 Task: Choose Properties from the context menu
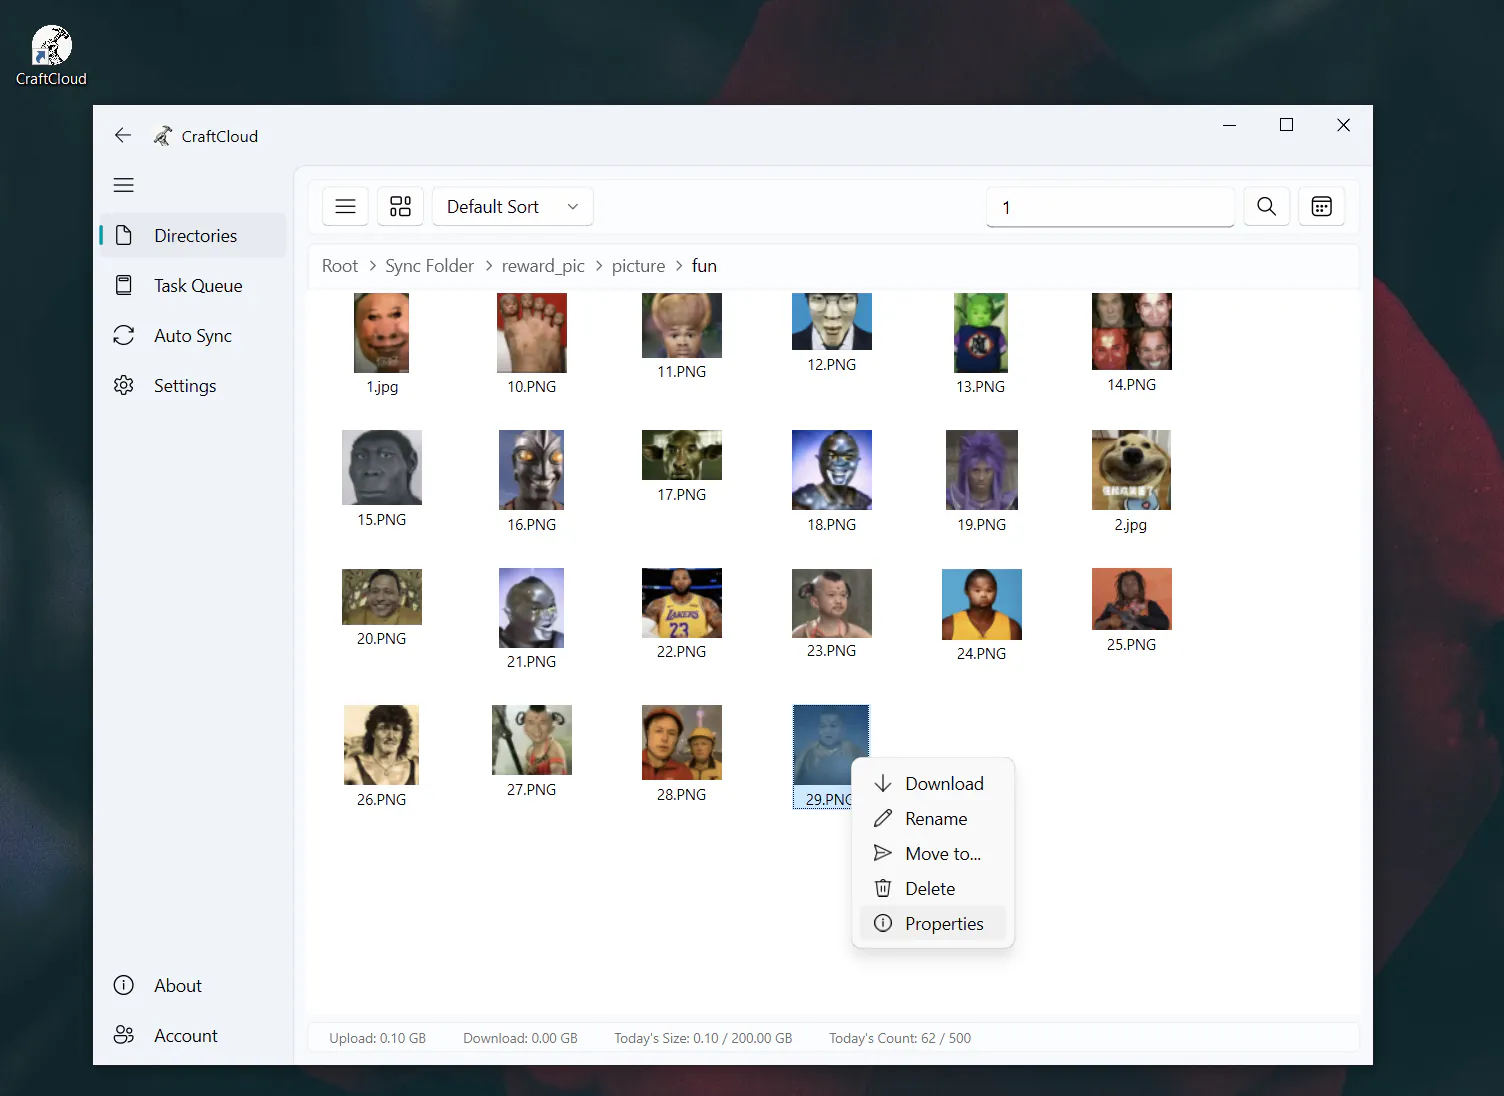click(x=932, y=924)
